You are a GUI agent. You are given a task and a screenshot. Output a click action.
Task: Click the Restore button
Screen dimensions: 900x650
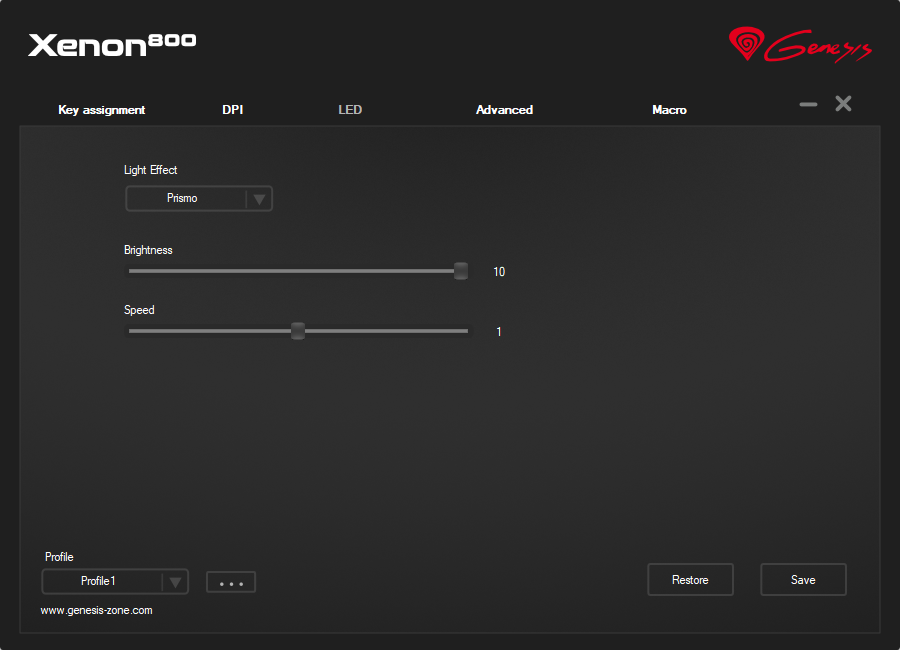pos(690,580)
